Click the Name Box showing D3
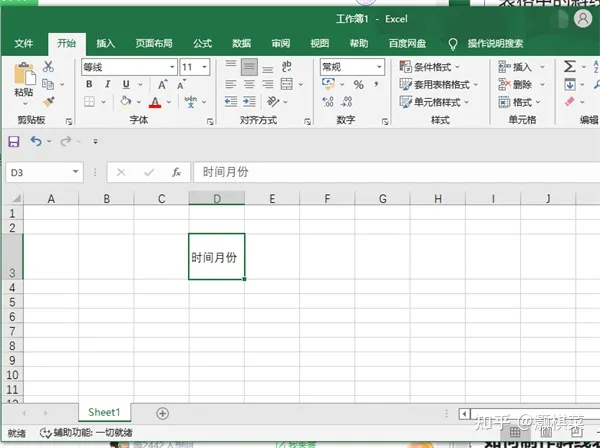This screenshot has height=448, width=600. tap(38, 172)
